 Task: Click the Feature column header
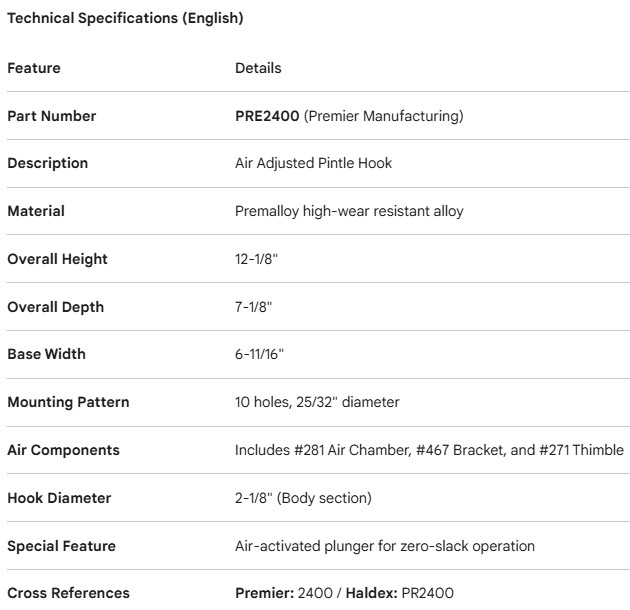click(x=34, y=68)
